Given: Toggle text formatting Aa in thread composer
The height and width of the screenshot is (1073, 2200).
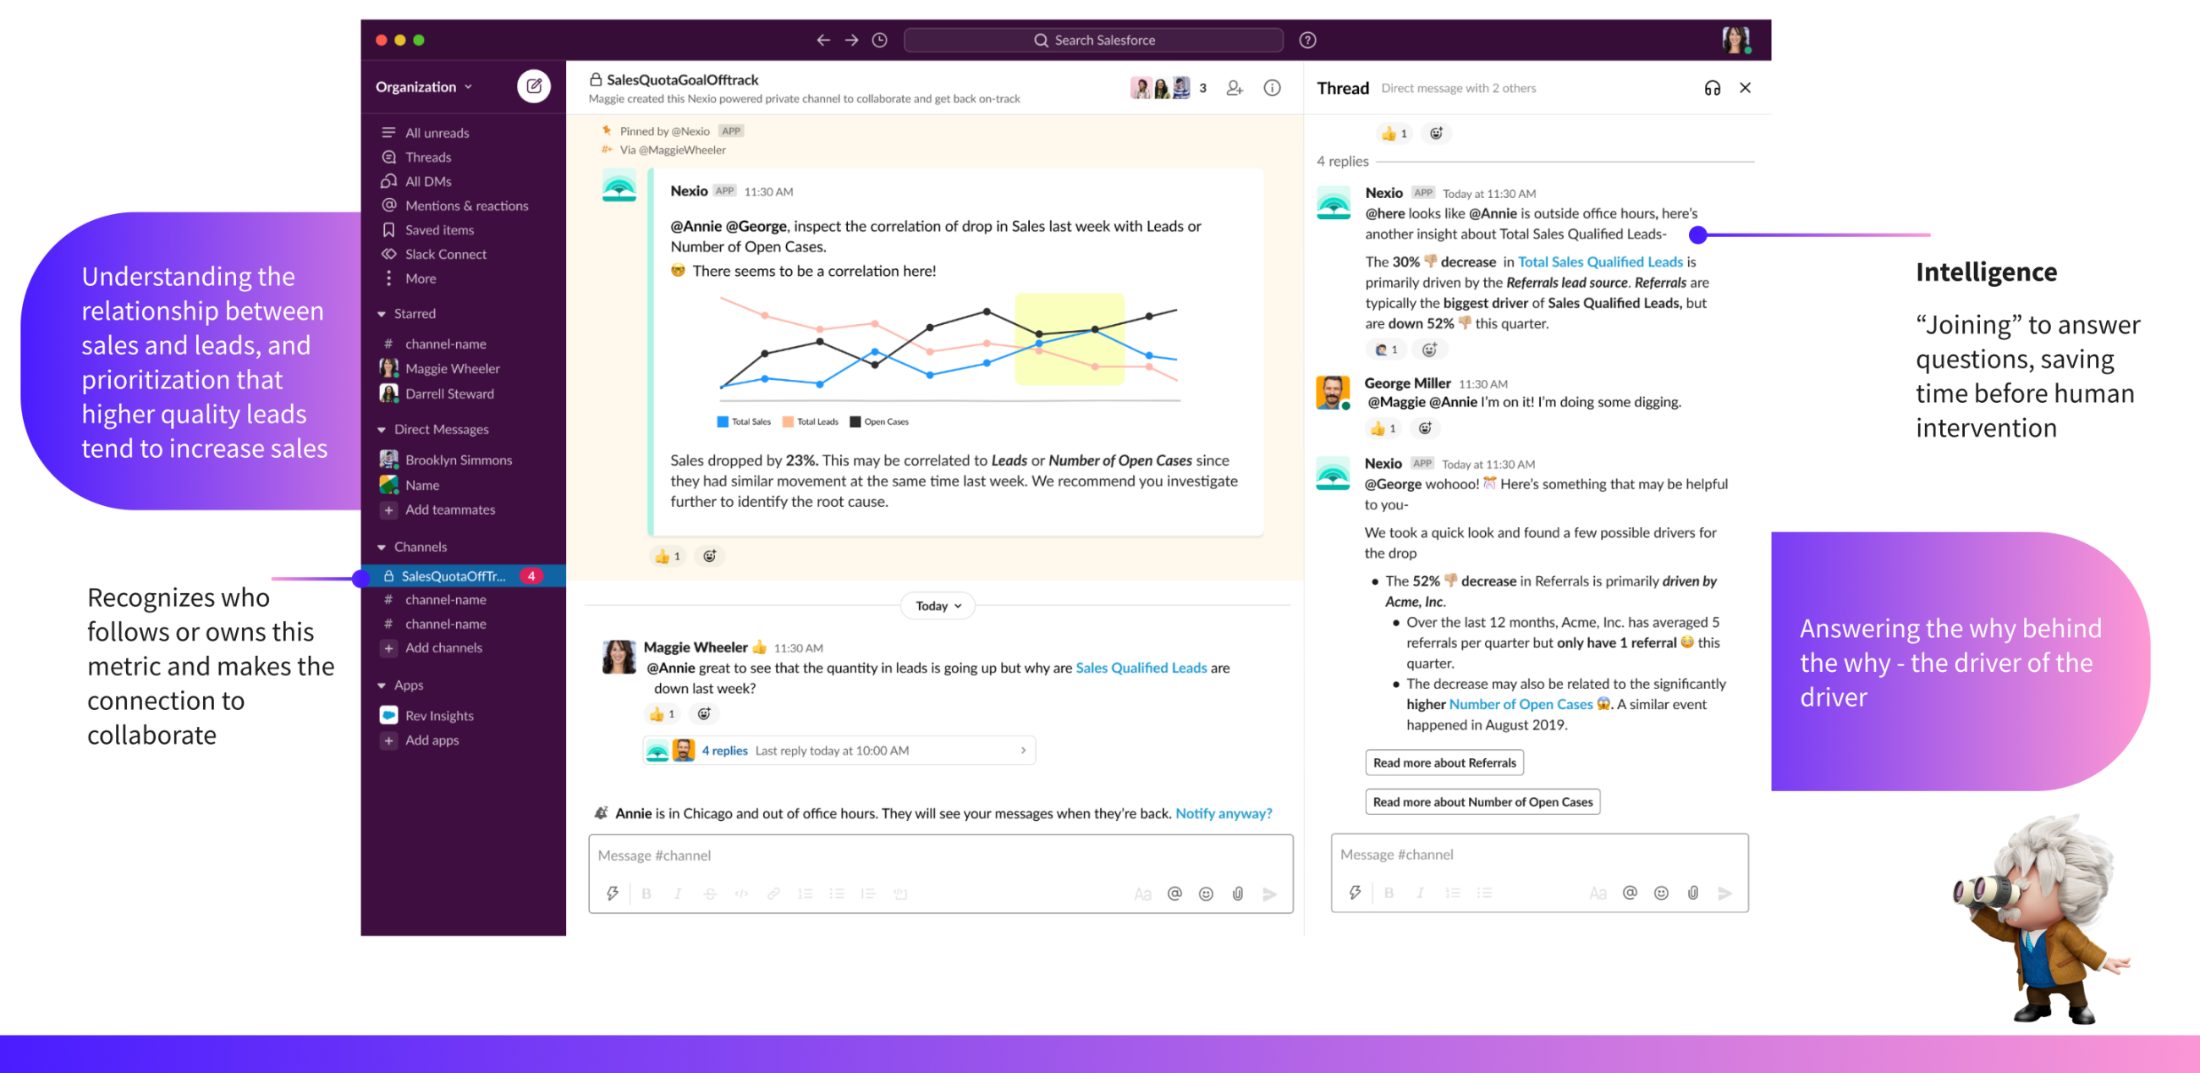Looking at the screenshot, I should [x=1598, y=893].
